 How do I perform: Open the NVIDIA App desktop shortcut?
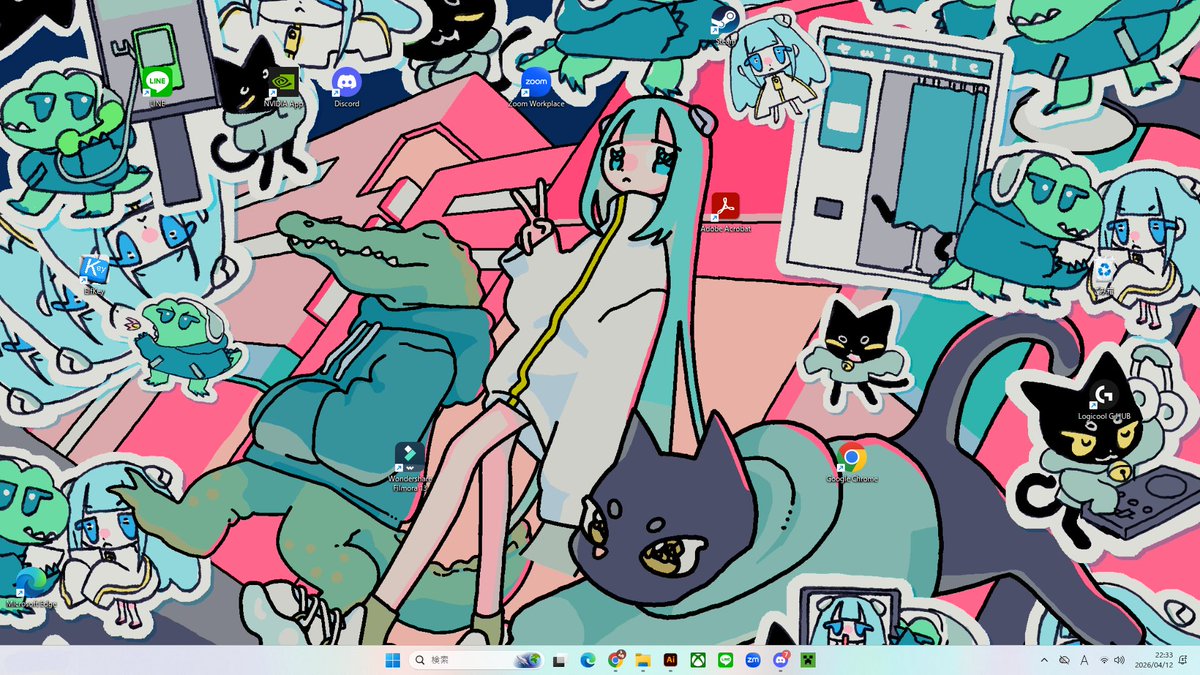tap(283, 86)
